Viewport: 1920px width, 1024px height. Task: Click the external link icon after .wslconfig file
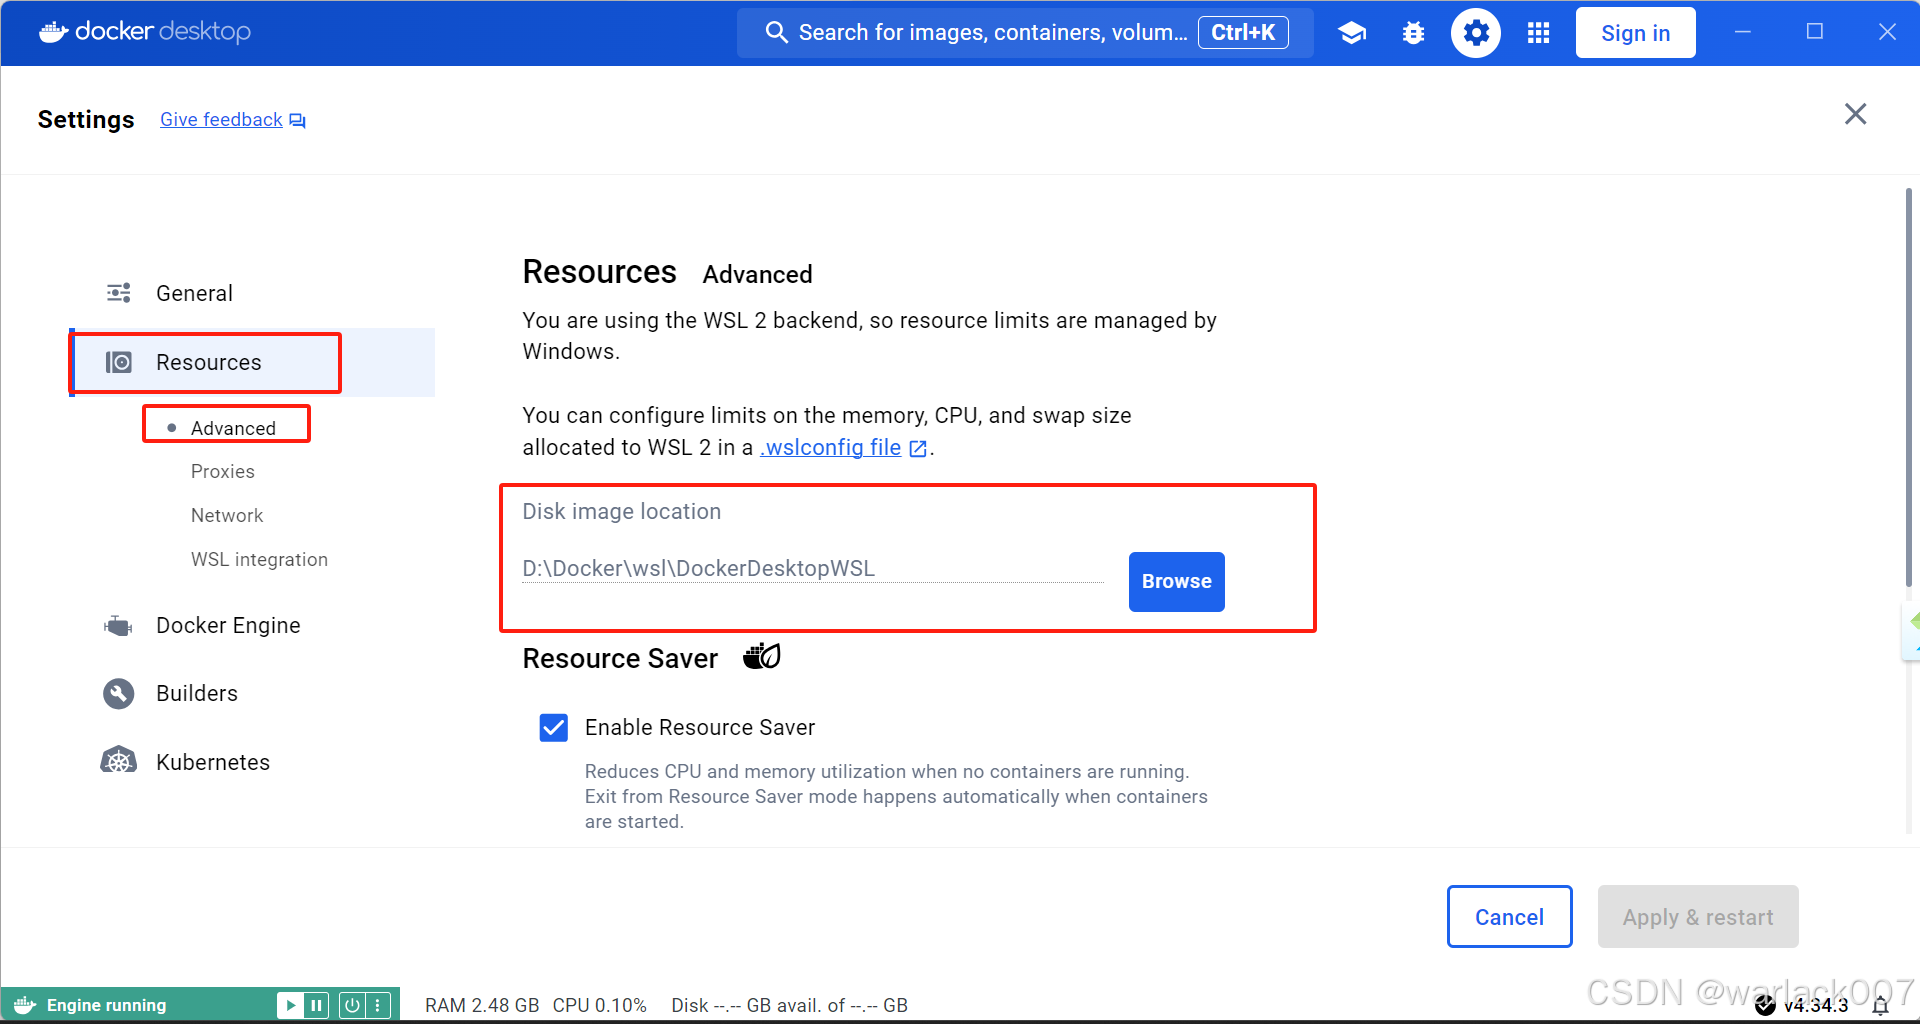[x=917, y=449]
